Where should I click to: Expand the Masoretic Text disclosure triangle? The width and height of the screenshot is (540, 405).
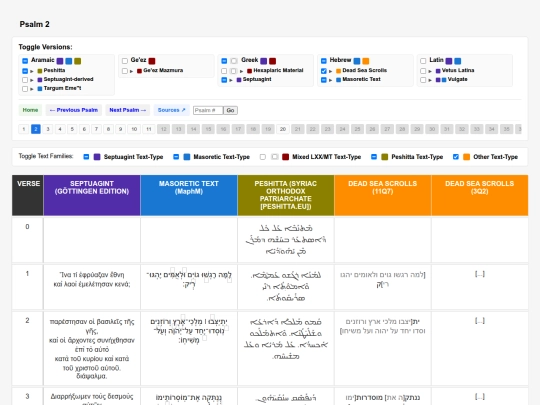(x=331, y=80)
